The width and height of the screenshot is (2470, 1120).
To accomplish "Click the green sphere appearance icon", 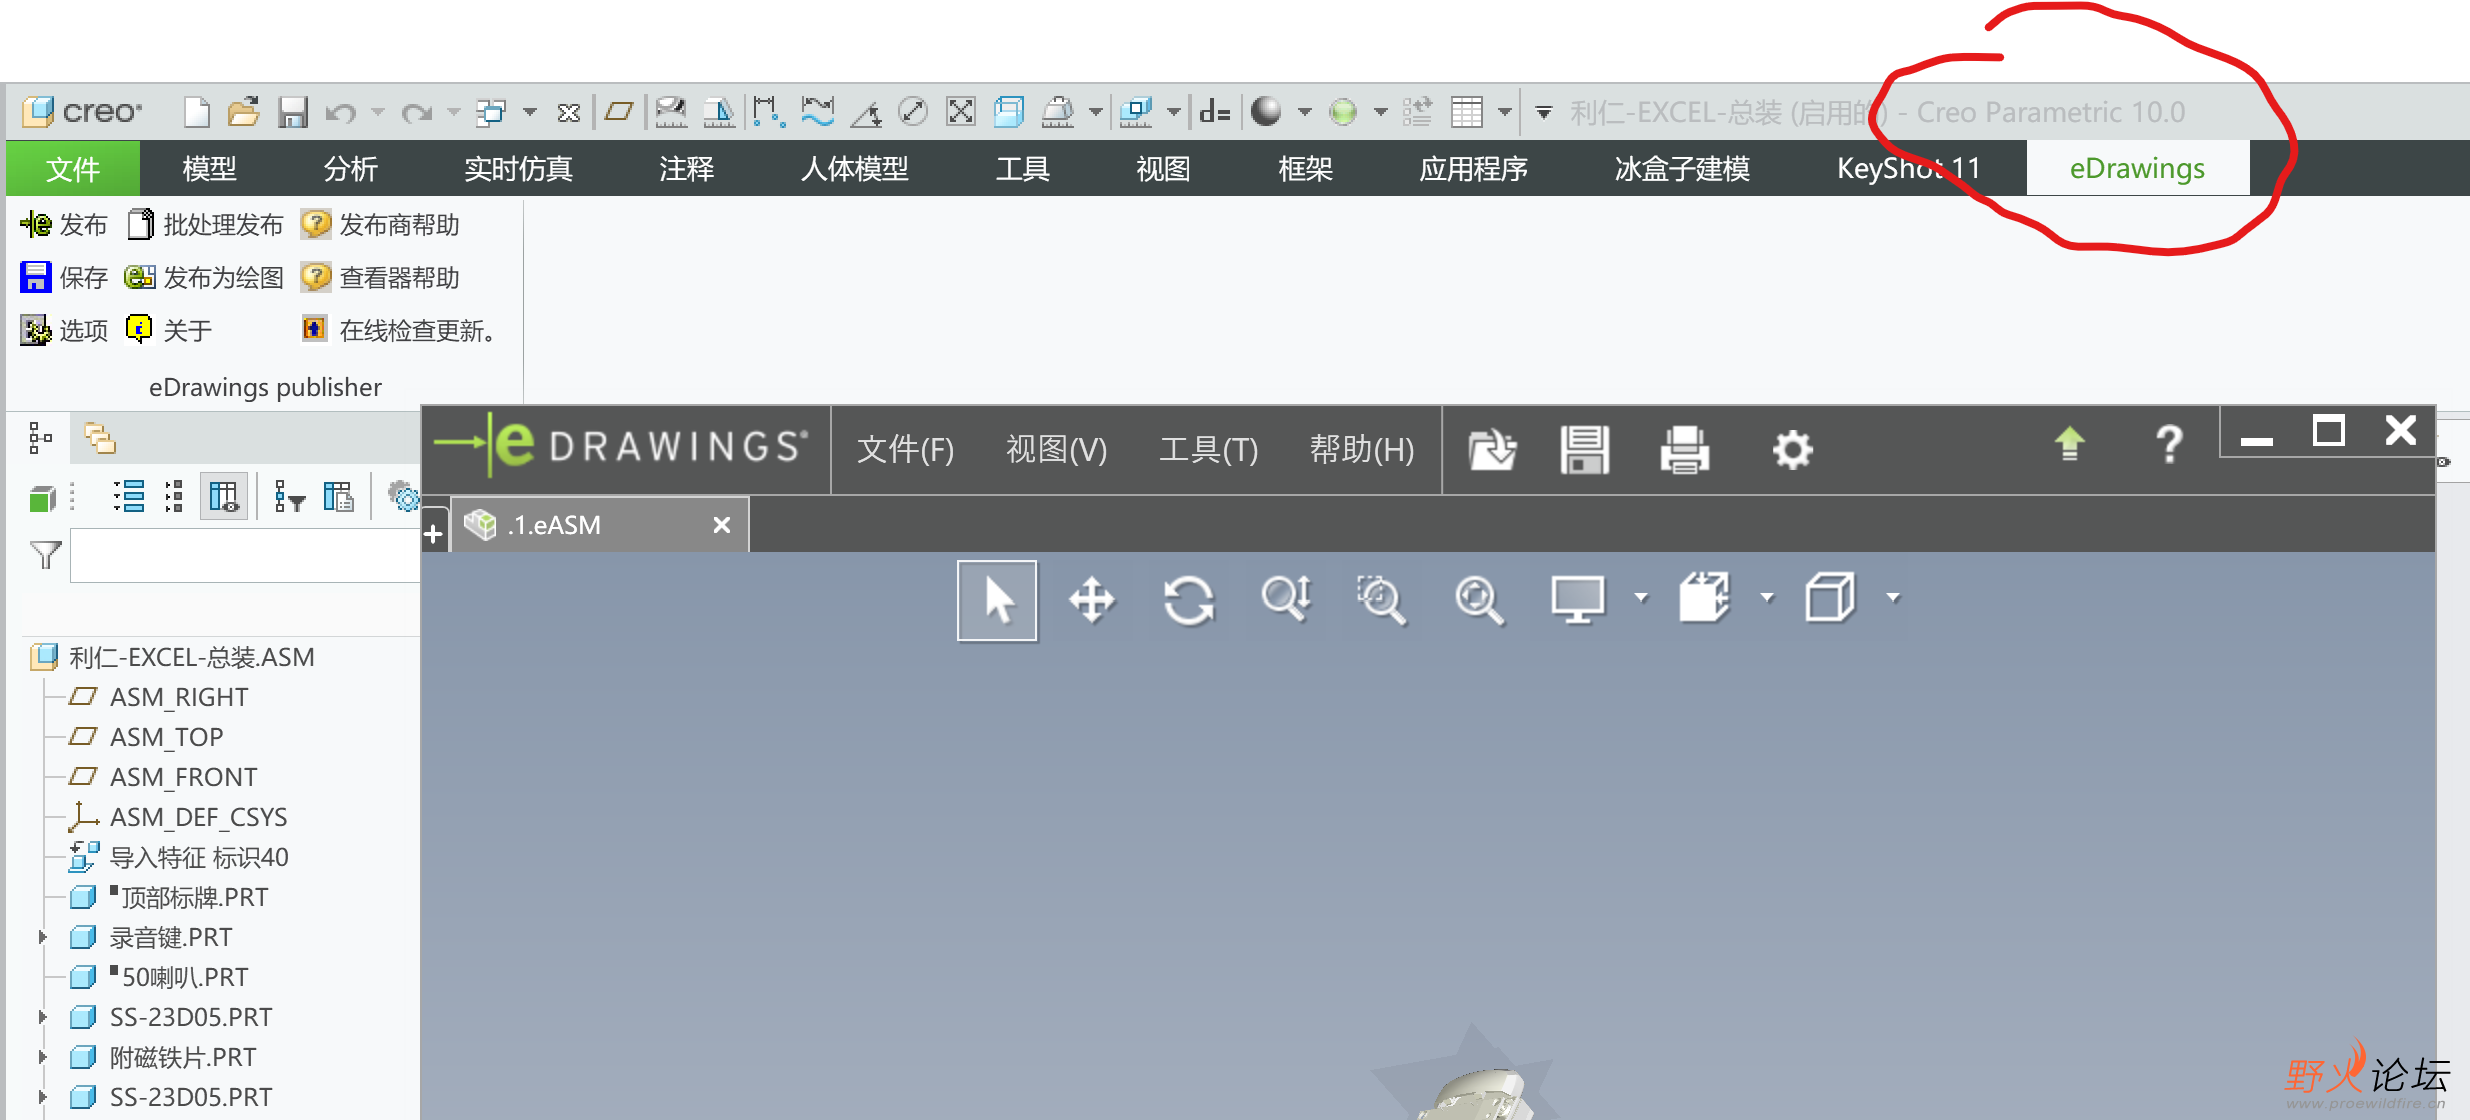I will pyautogui.click(x=1343, y=112).
